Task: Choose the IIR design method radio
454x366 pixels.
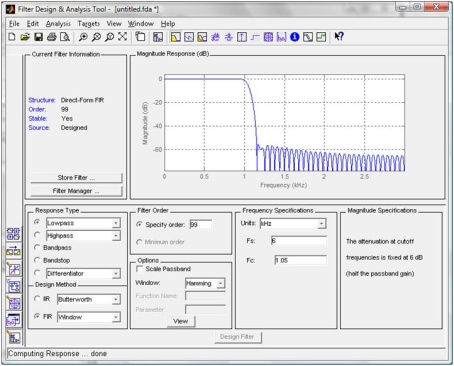Action: pos(37,299)
